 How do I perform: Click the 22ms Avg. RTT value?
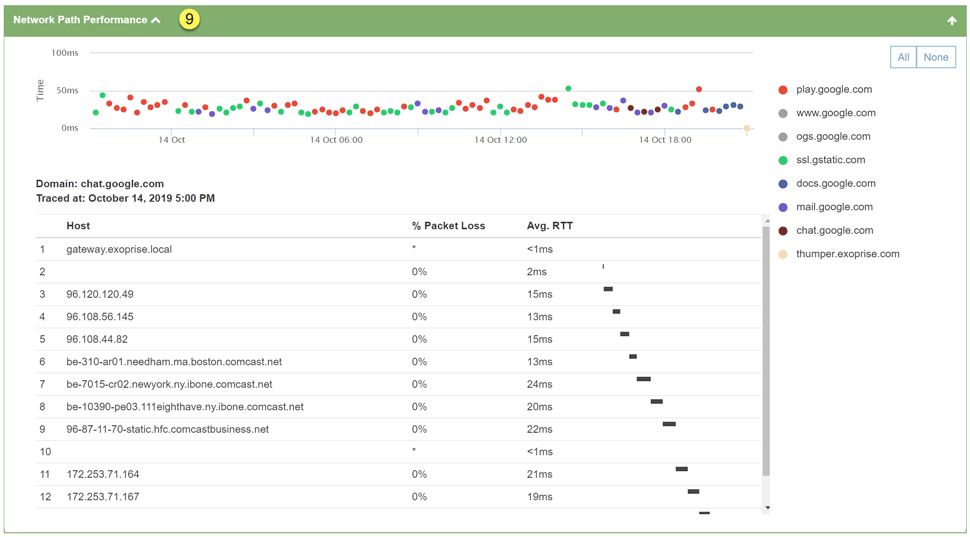(539, 429)
